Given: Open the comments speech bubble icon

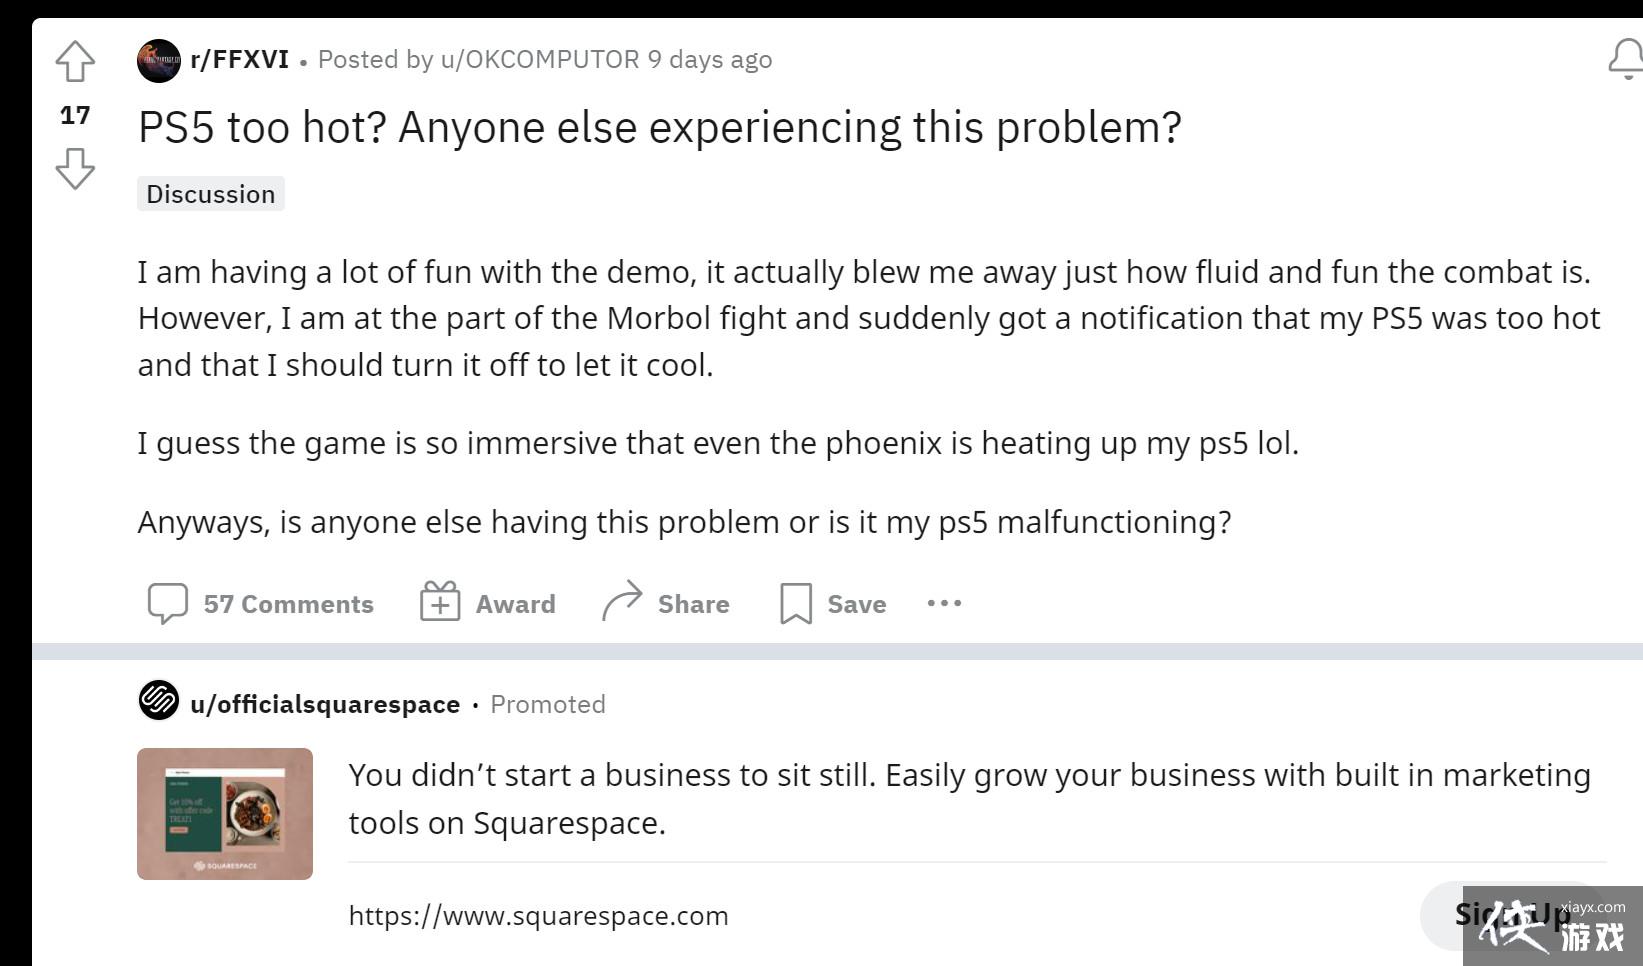Looking at the screenshot, I should click(167, 603).
